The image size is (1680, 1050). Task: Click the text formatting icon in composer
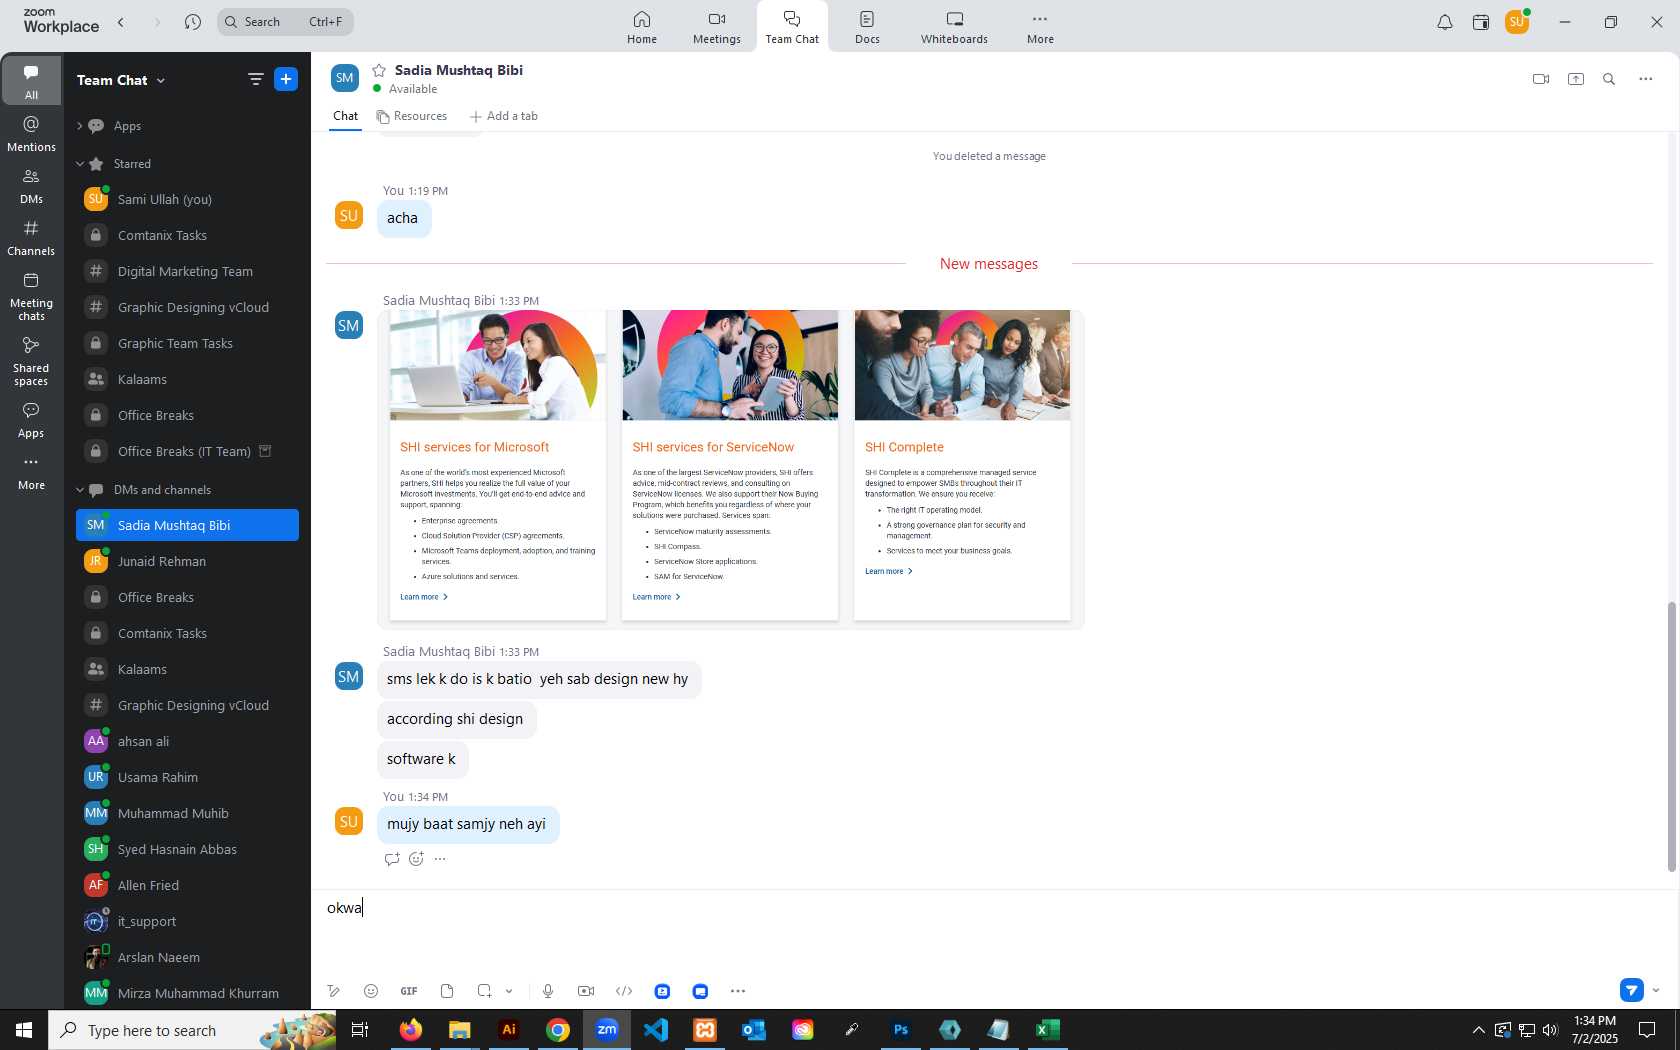(334, 991)
